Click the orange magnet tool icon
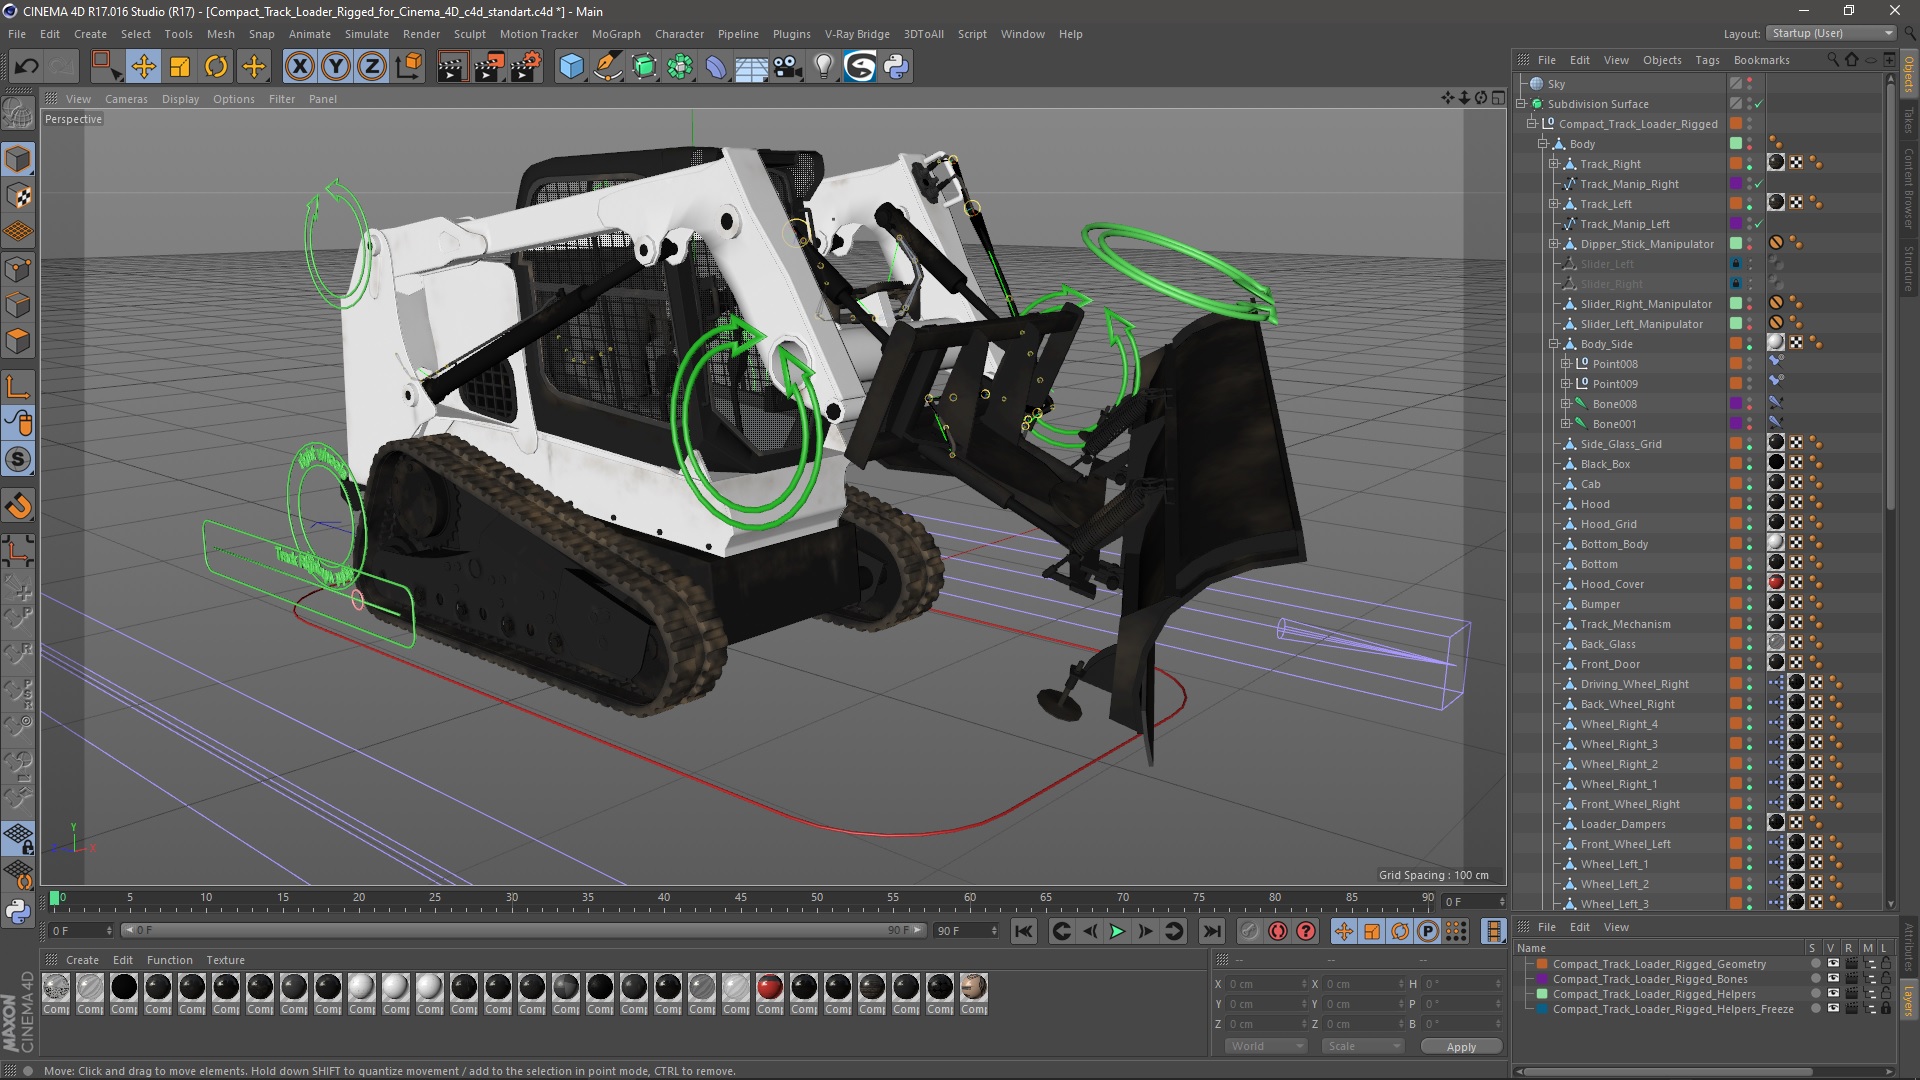Screen dimensions: 1920x1080 [x=18, y=506]
